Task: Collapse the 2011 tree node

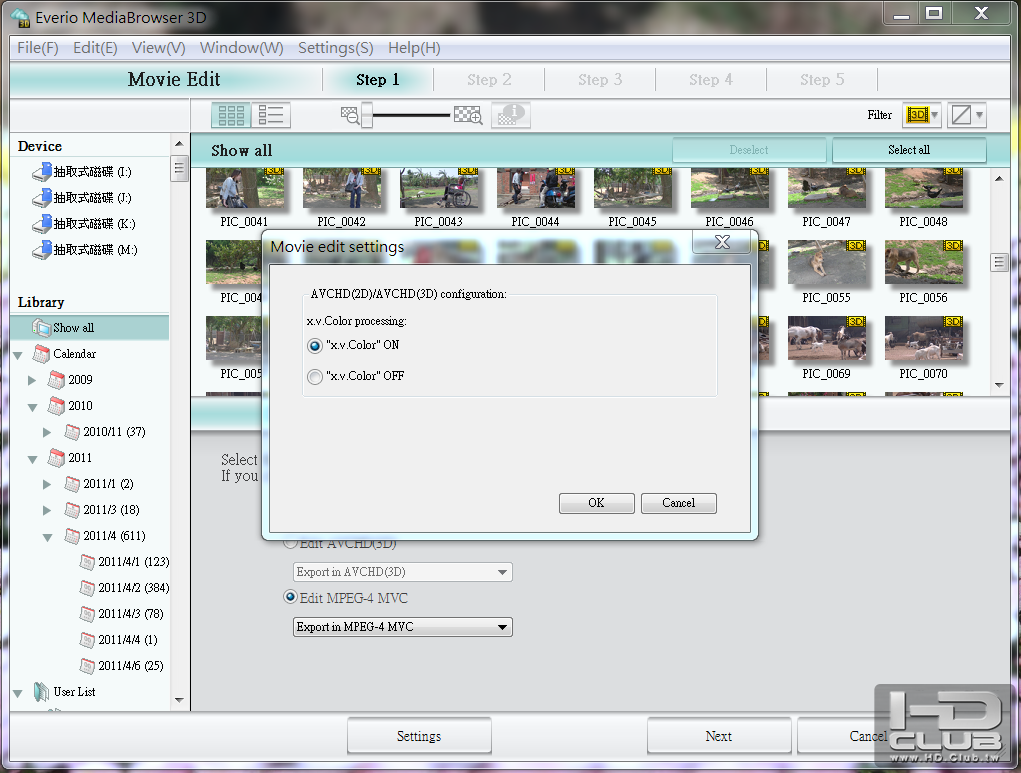Action: pyautogui.click(x=33, y=459)
